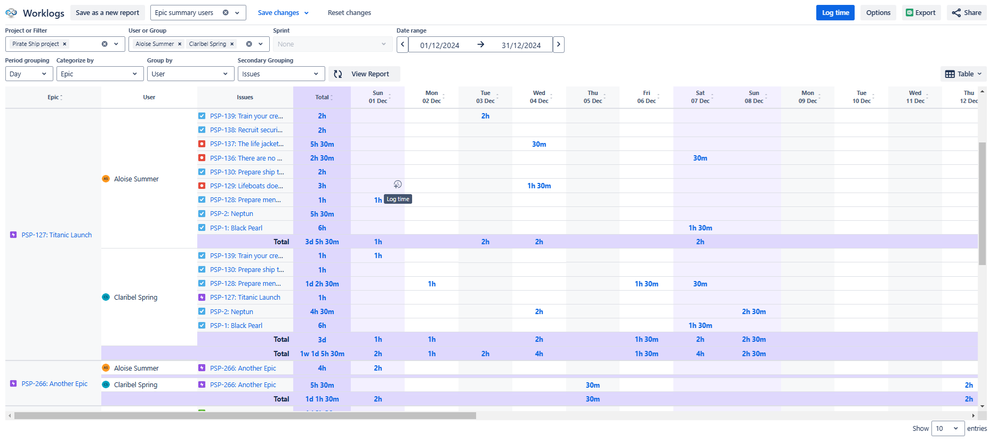Image resolution: width=998 pixels, height=440 pixels.
Task: Click Claribel Spring avatar in Titanic Launch group
Action: (x=106, y=297)
